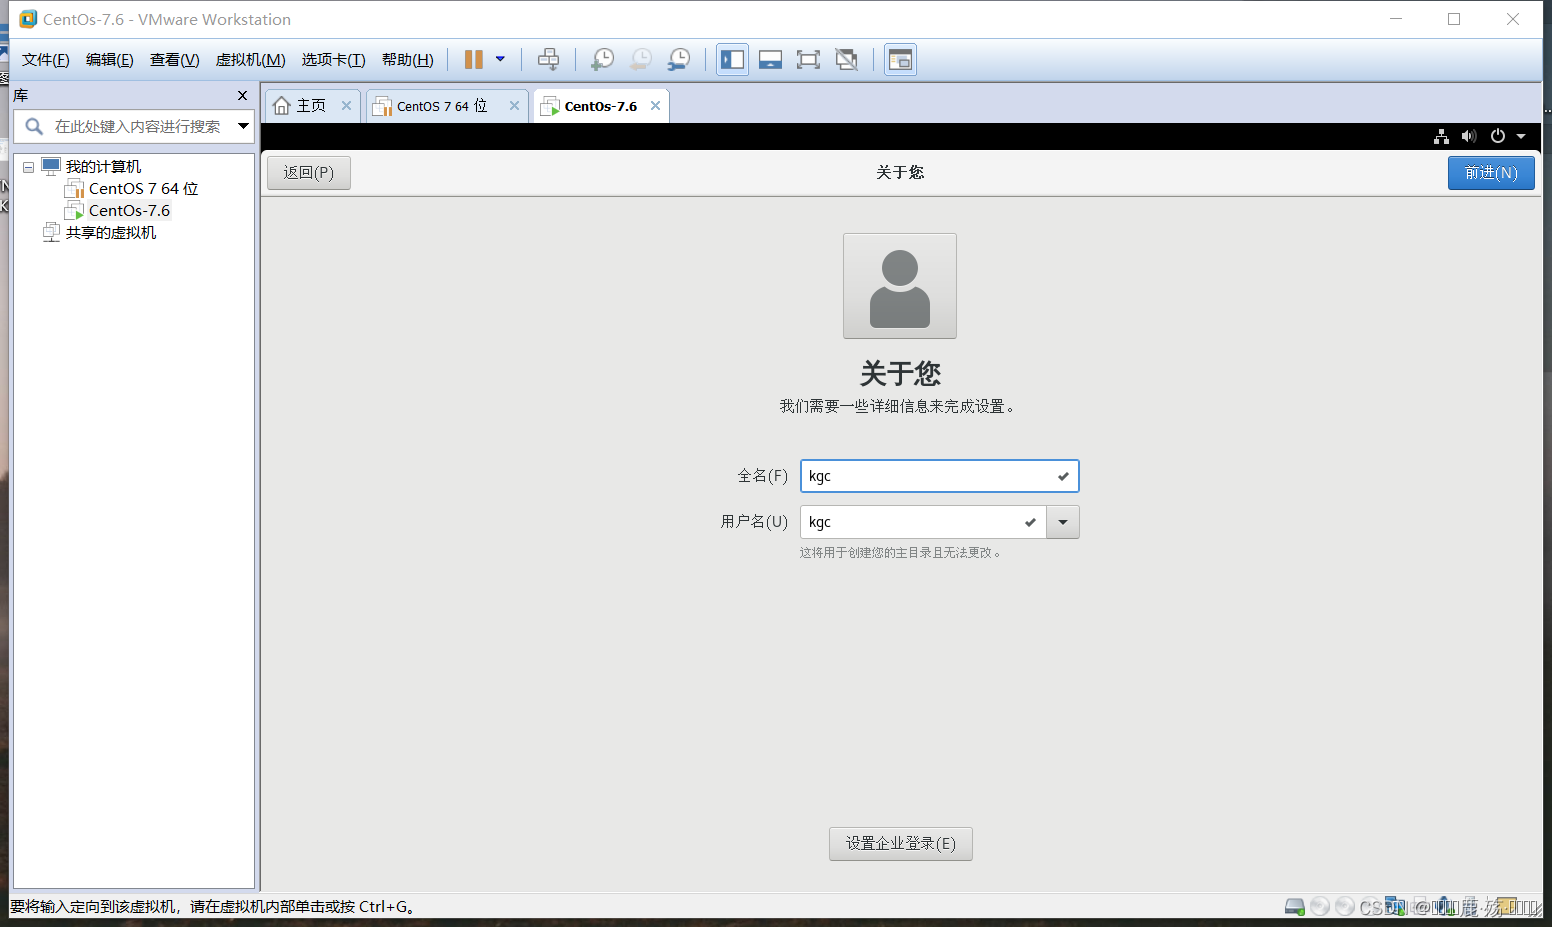Click the pause virtual machine icon
Viewport: 1552px width, 927px height.
click(x=473, y=60)
